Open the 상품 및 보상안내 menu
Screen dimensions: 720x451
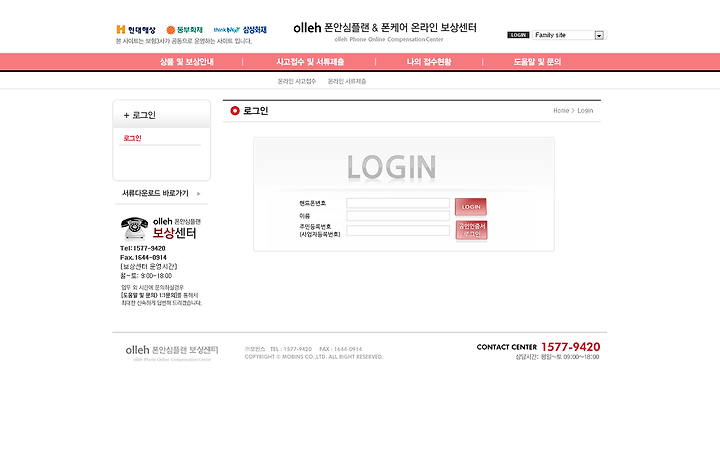tap(186, 62)
